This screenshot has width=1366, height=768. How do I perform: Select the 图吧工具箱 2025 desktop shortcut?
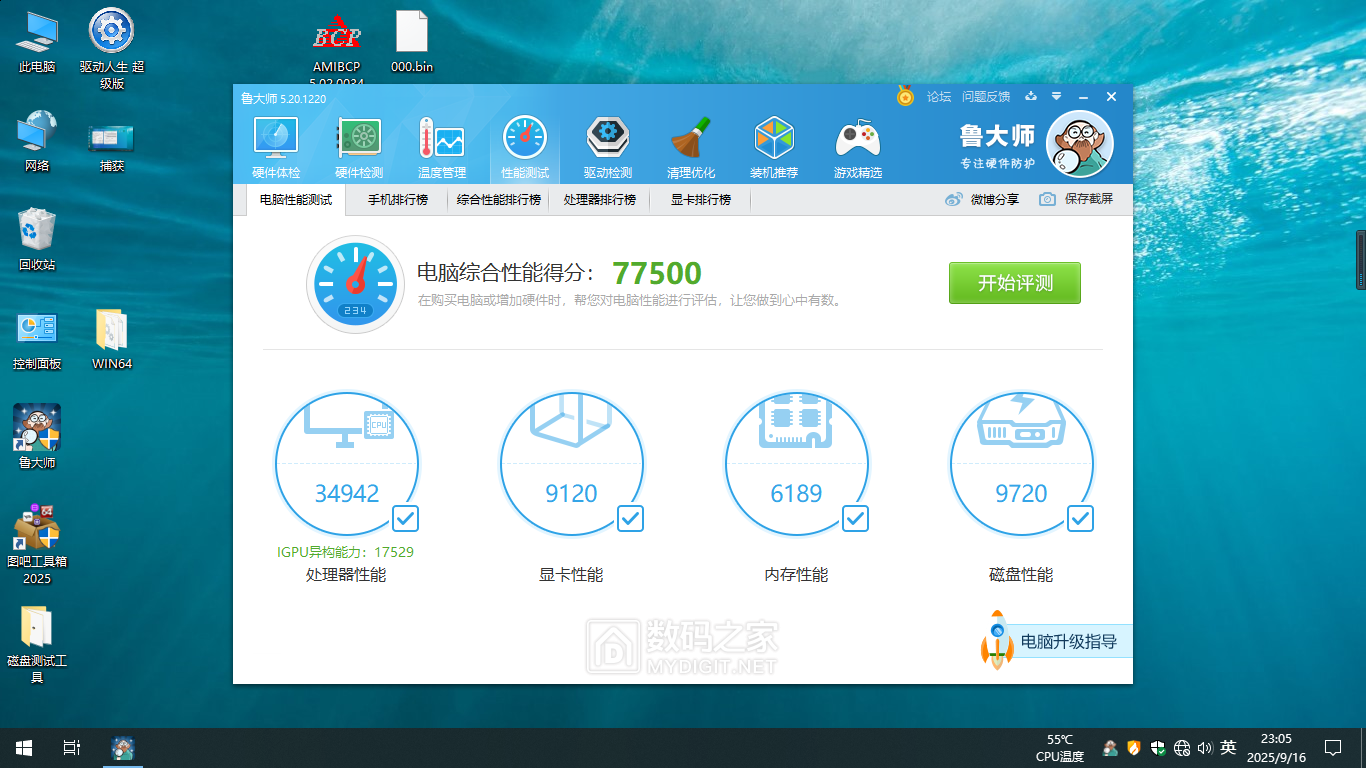tap(37, 544)
